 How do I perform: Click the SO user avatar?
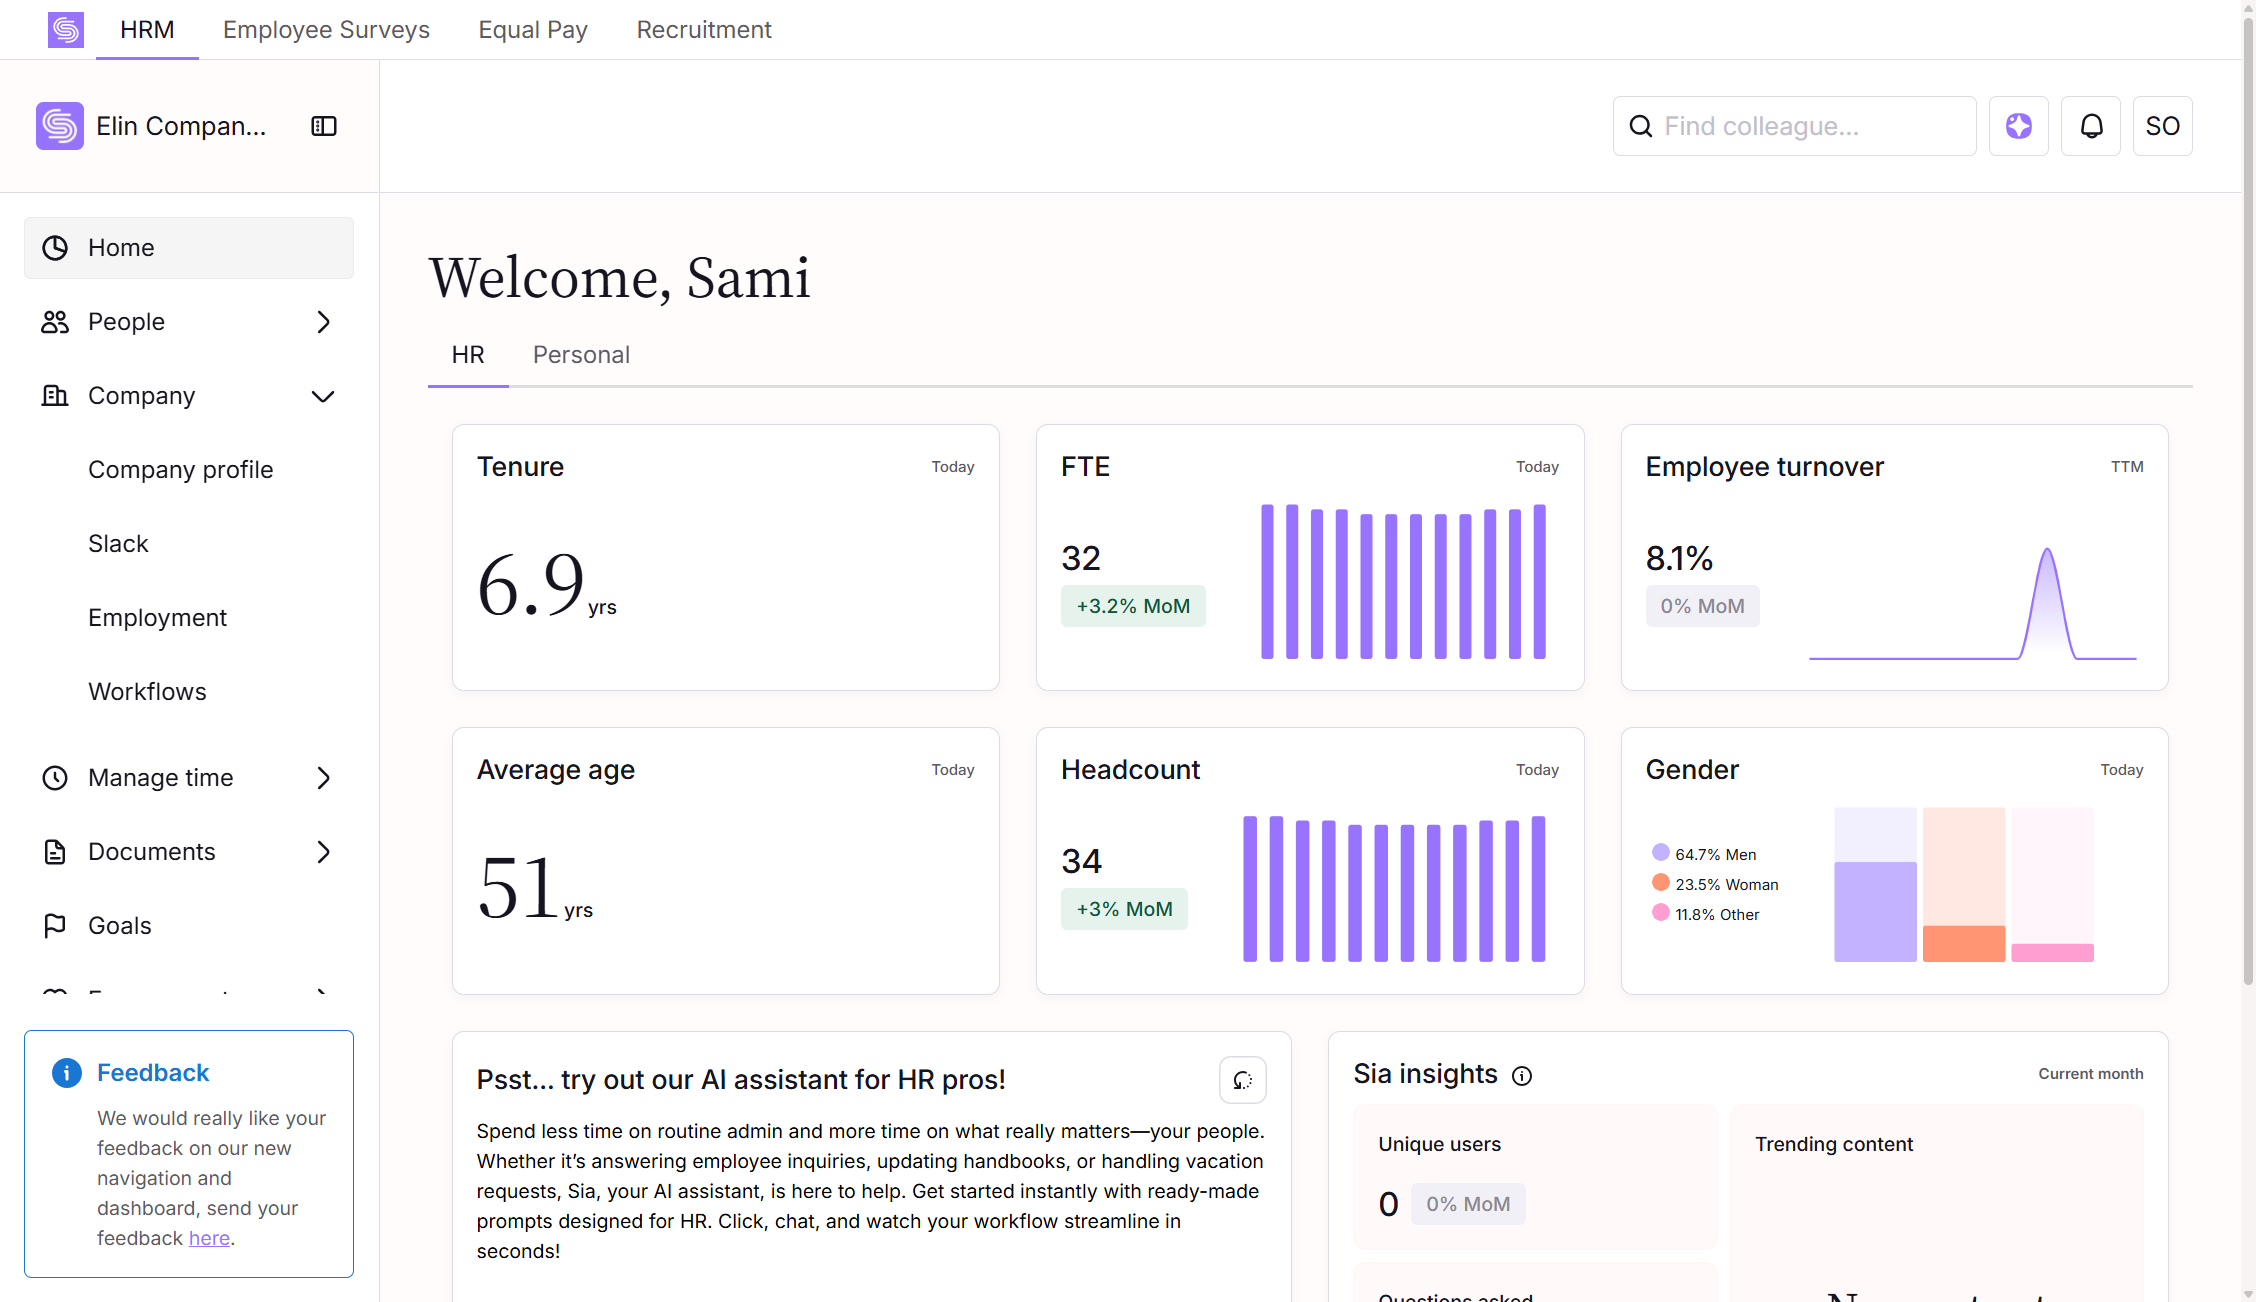click(2162, 126)
